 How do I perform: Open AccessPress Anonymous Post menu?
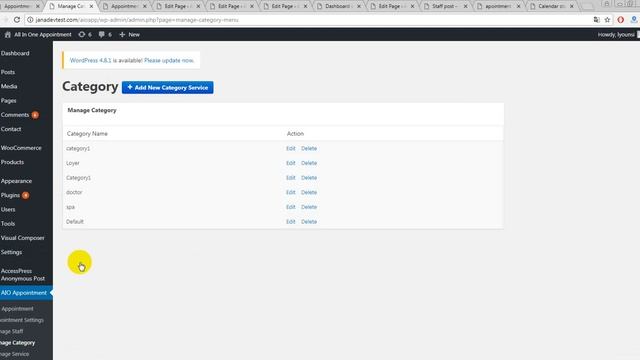coord(23,275)
